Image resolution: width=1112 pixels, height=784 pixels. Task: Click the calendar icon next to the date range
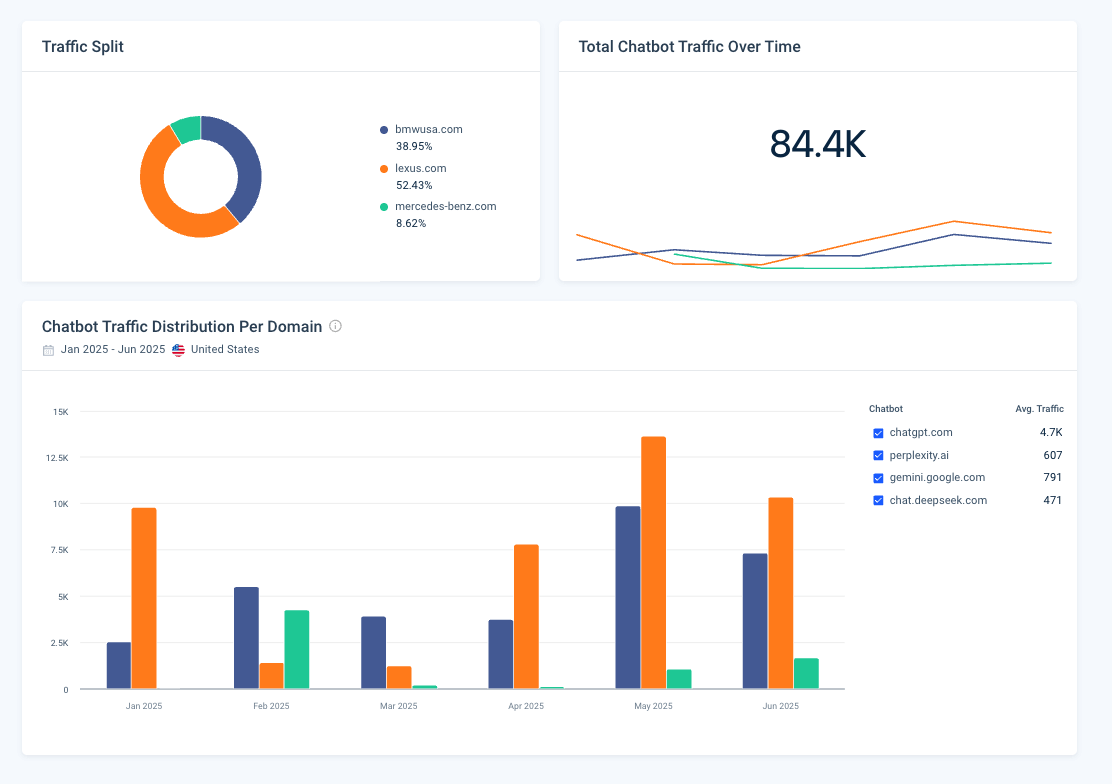coord(47,349)
